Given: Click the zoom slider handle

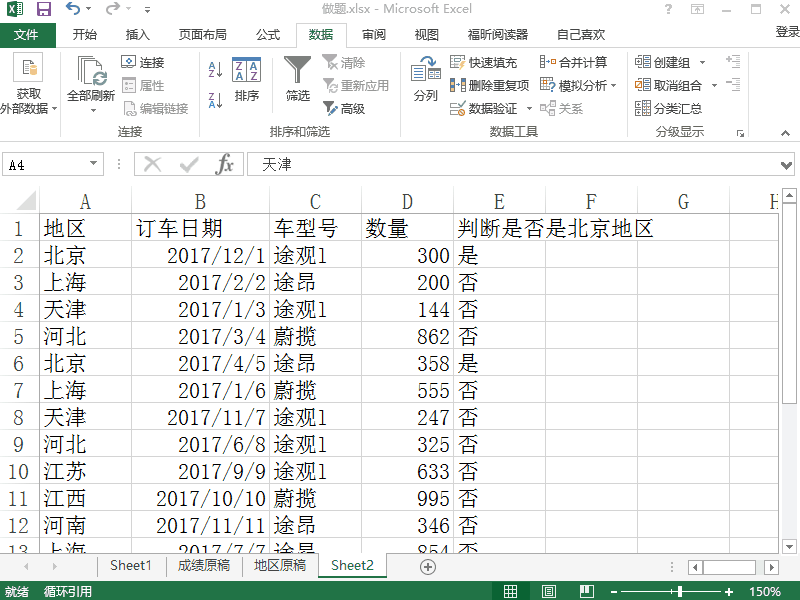Looking at the screenshot, I should (680, 592).
